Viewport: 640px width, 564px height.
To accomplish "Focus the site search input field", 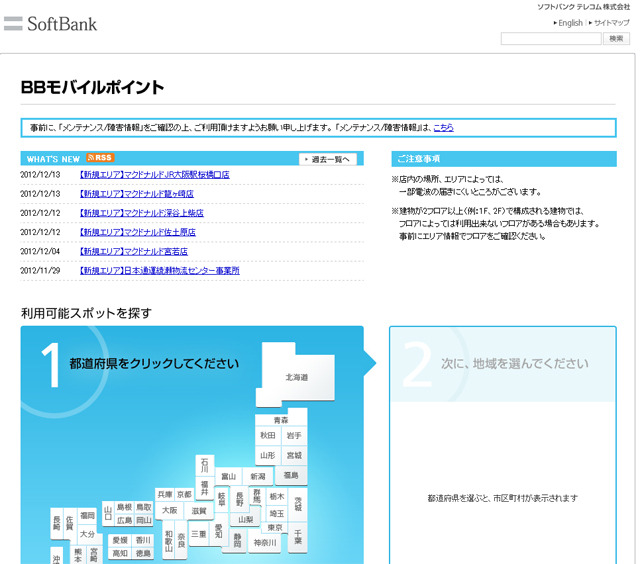I will (x=551, y=39).
